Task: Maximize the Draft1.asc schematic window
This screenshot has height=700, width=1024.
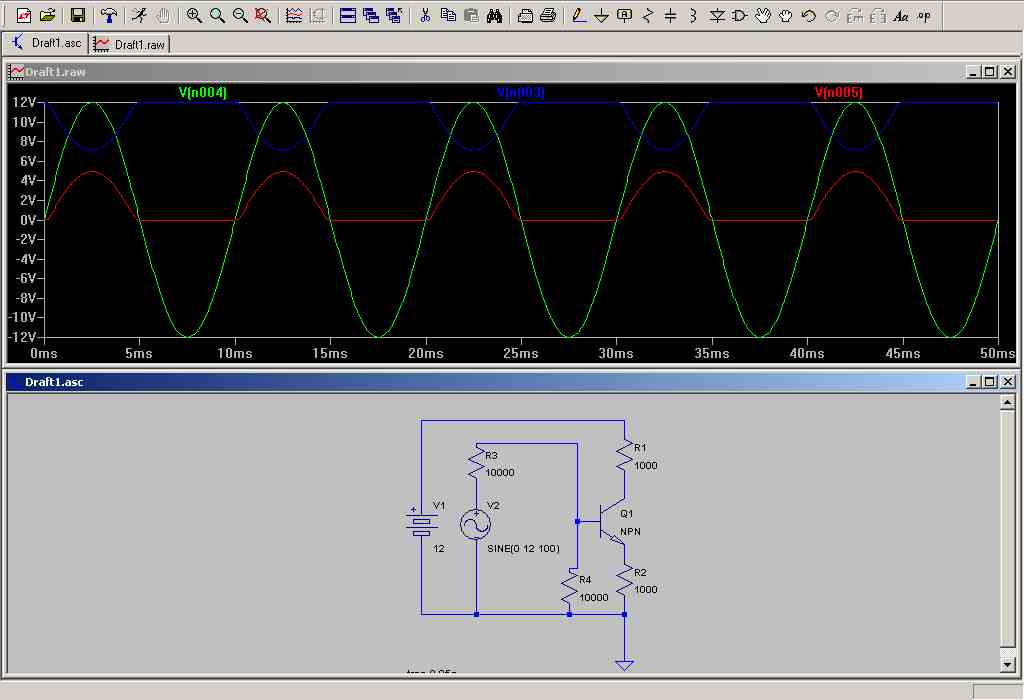Action: click(990, 382)
